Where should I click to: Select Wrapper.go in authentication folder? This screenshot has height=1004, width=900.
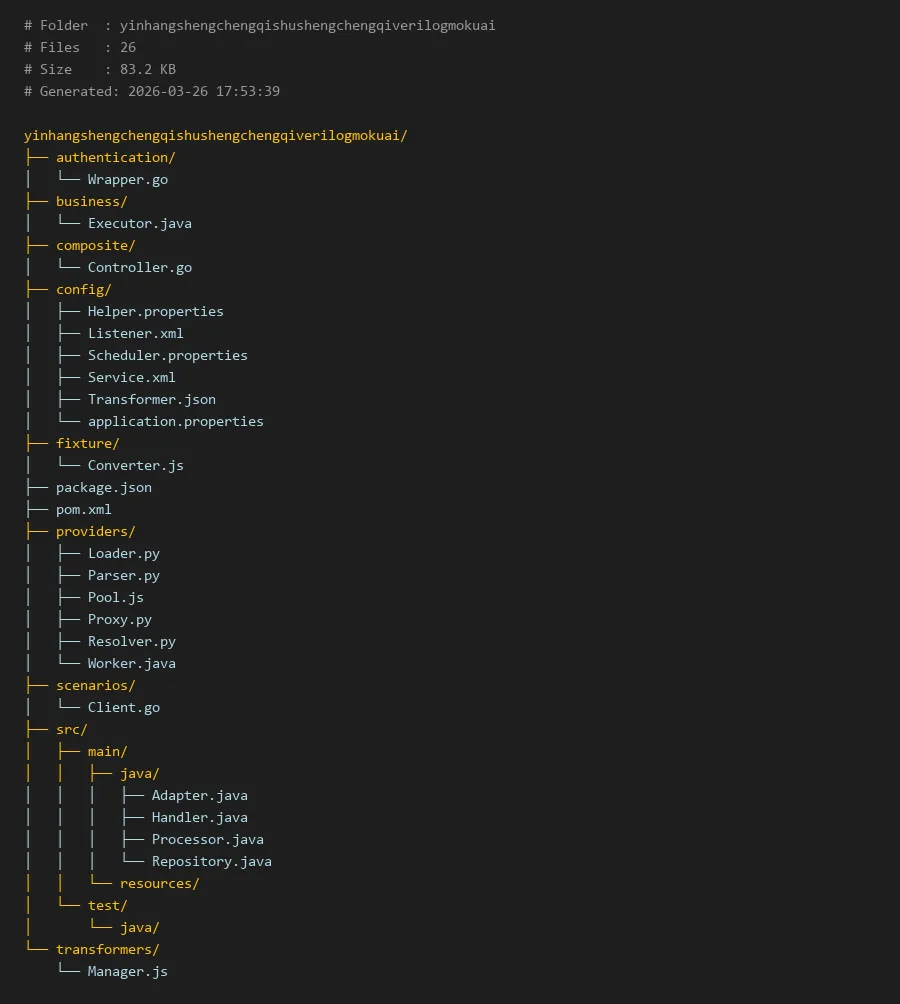127,179
